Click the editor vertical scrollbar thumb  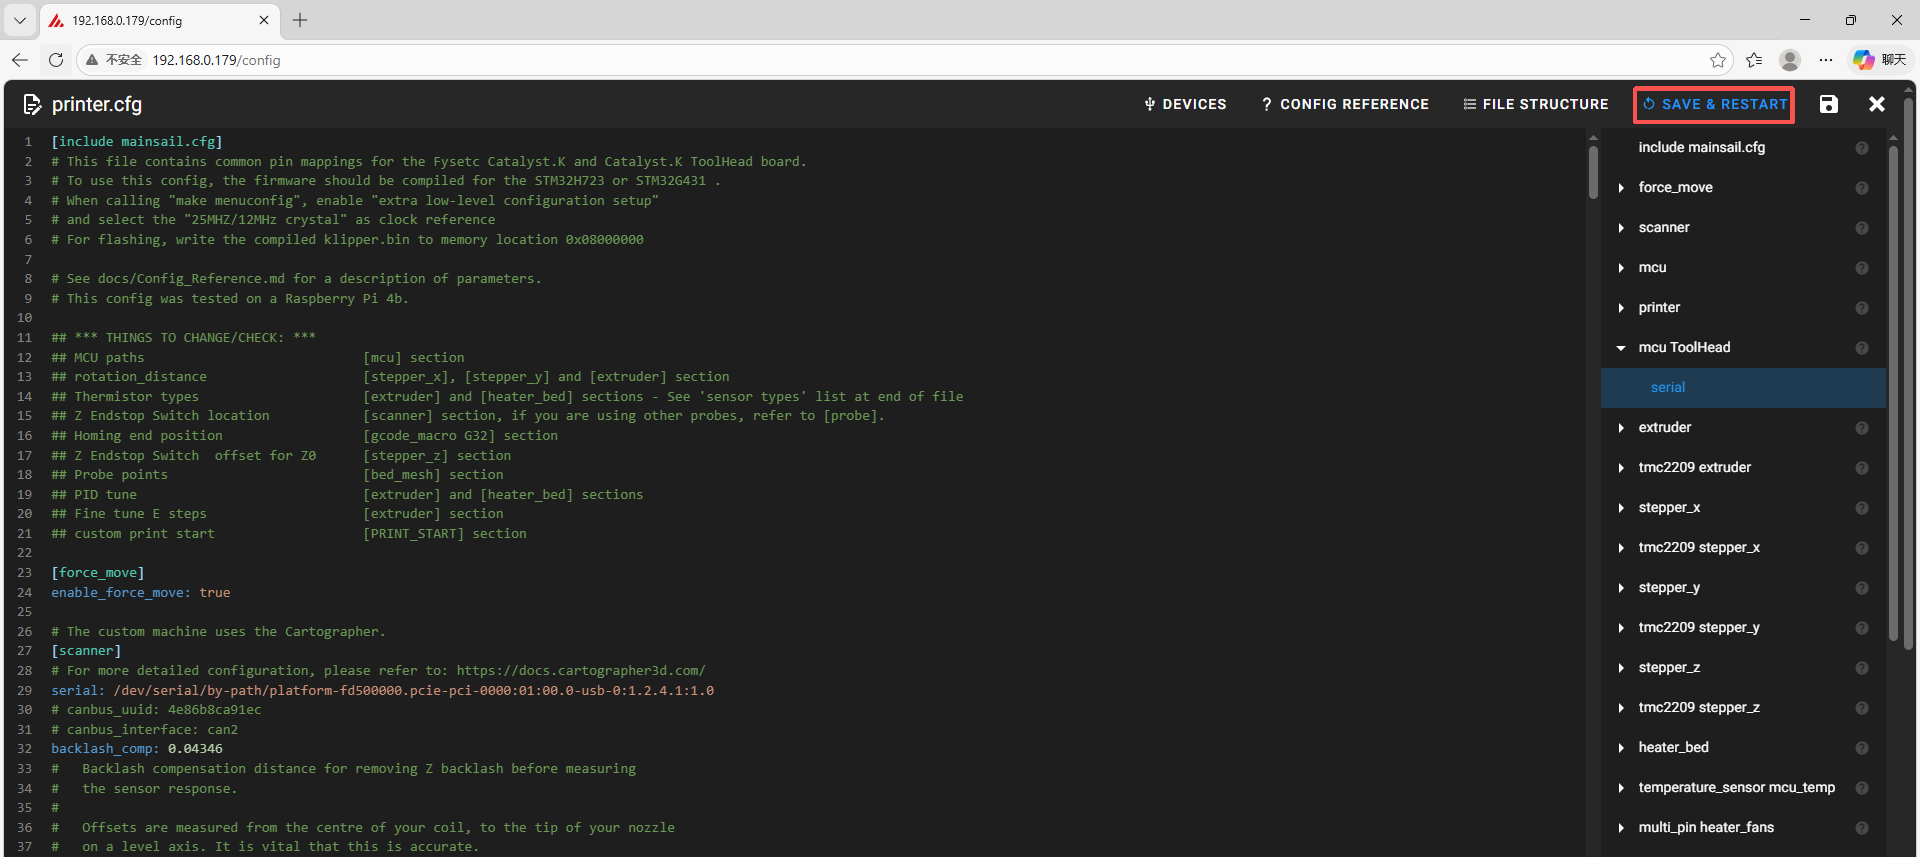point(1592,172)
